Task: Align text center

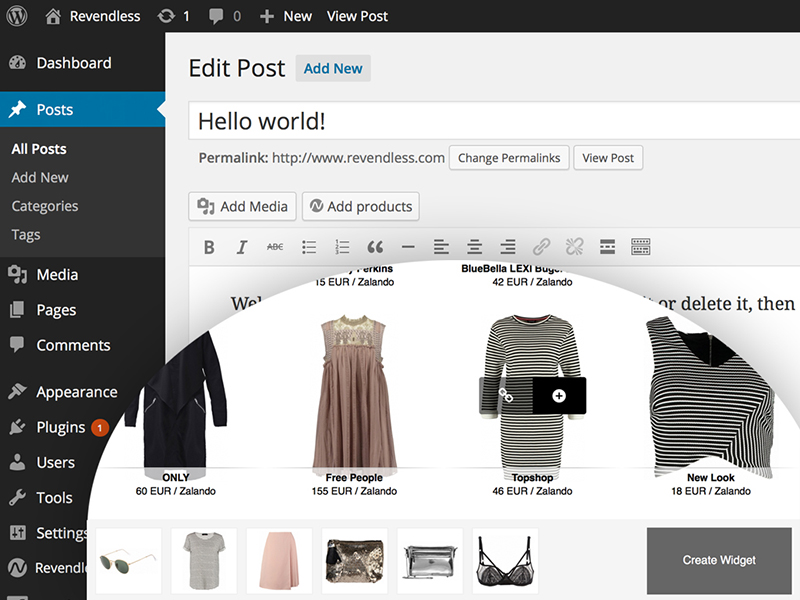Action: (474, 247)
